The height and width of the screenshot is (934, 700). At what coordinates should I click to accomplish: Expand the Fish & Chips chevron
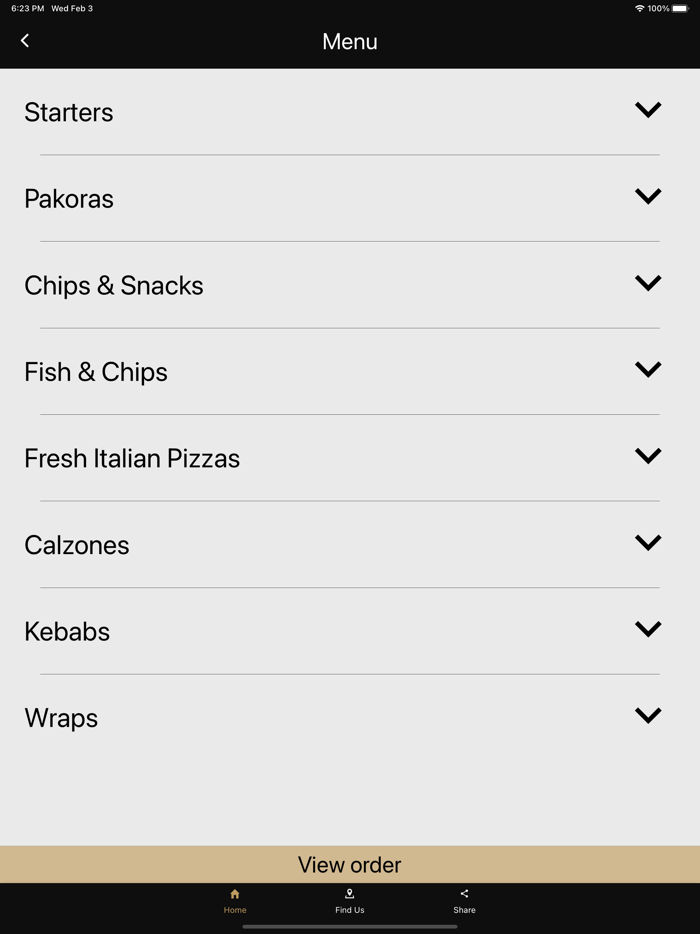[648, 369]
